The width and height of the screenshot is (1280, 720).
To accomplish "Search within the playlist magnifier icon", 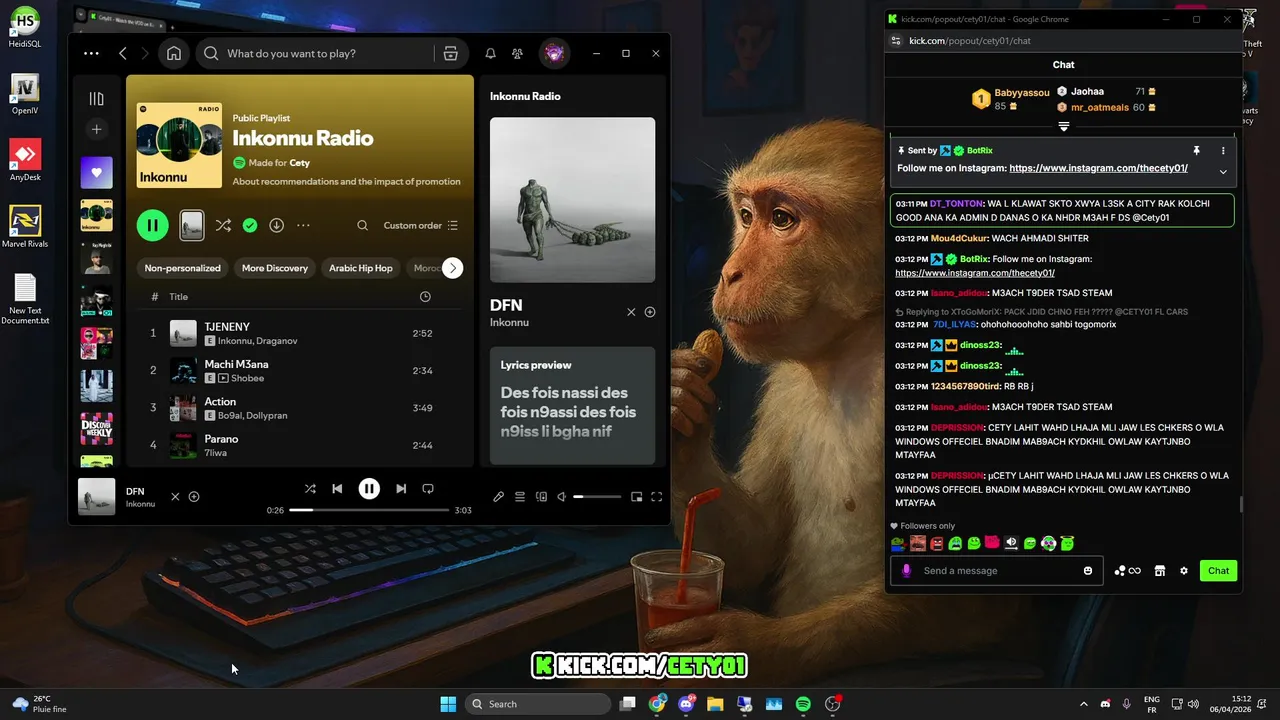I will pos(363,225).
